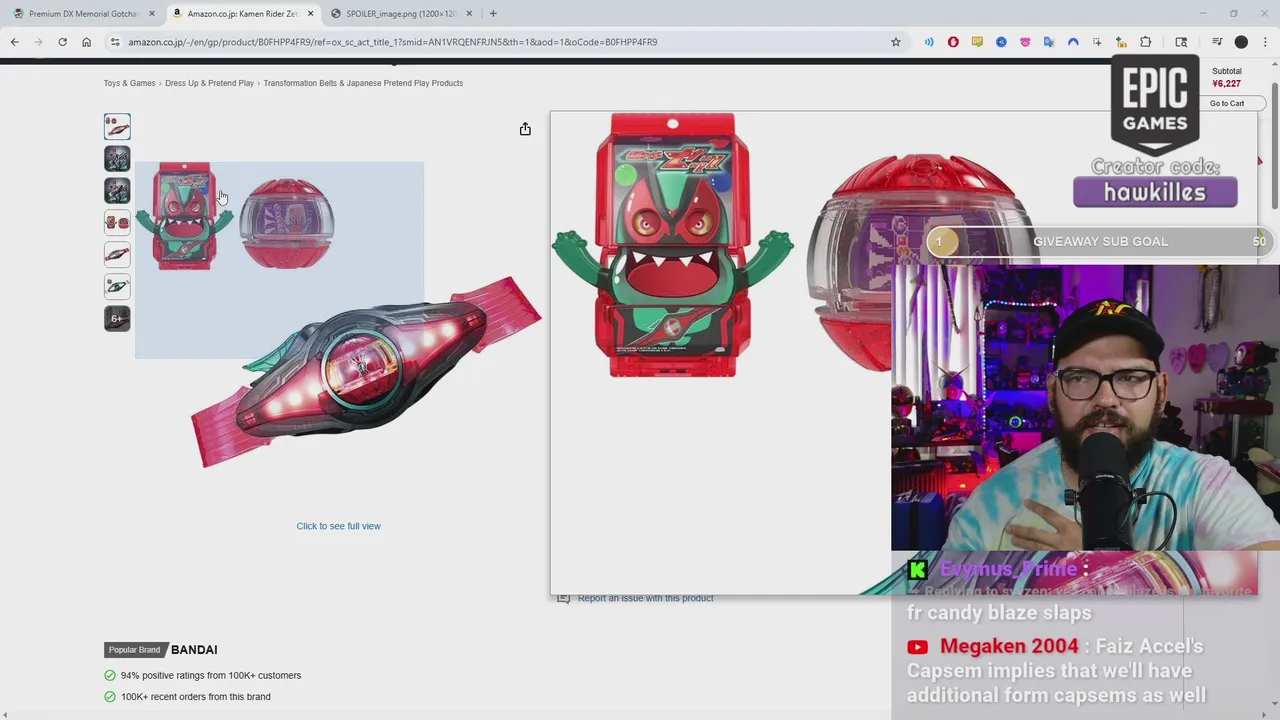Open the Extensions puzzle-piece menu

pos(1146,42)
